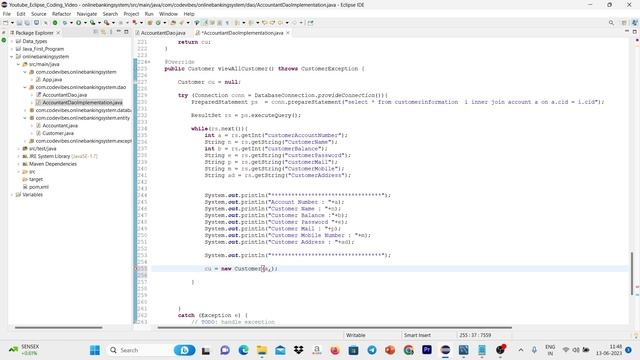Click the editor vertical scrollbar thumb
The height and width of the screenshot is (360, 640).
(x=632, y=273)
